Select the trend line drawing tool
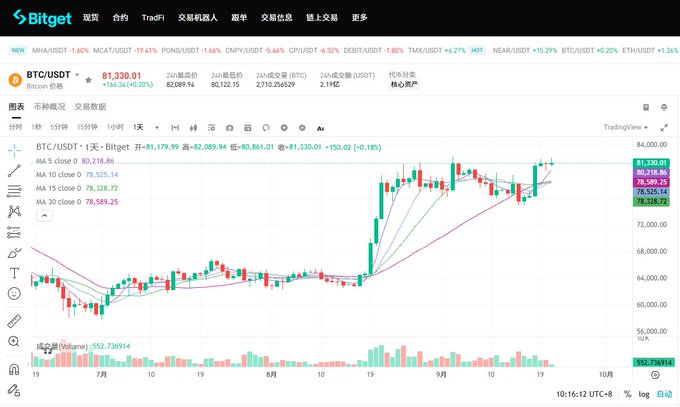 pos(14,171)
